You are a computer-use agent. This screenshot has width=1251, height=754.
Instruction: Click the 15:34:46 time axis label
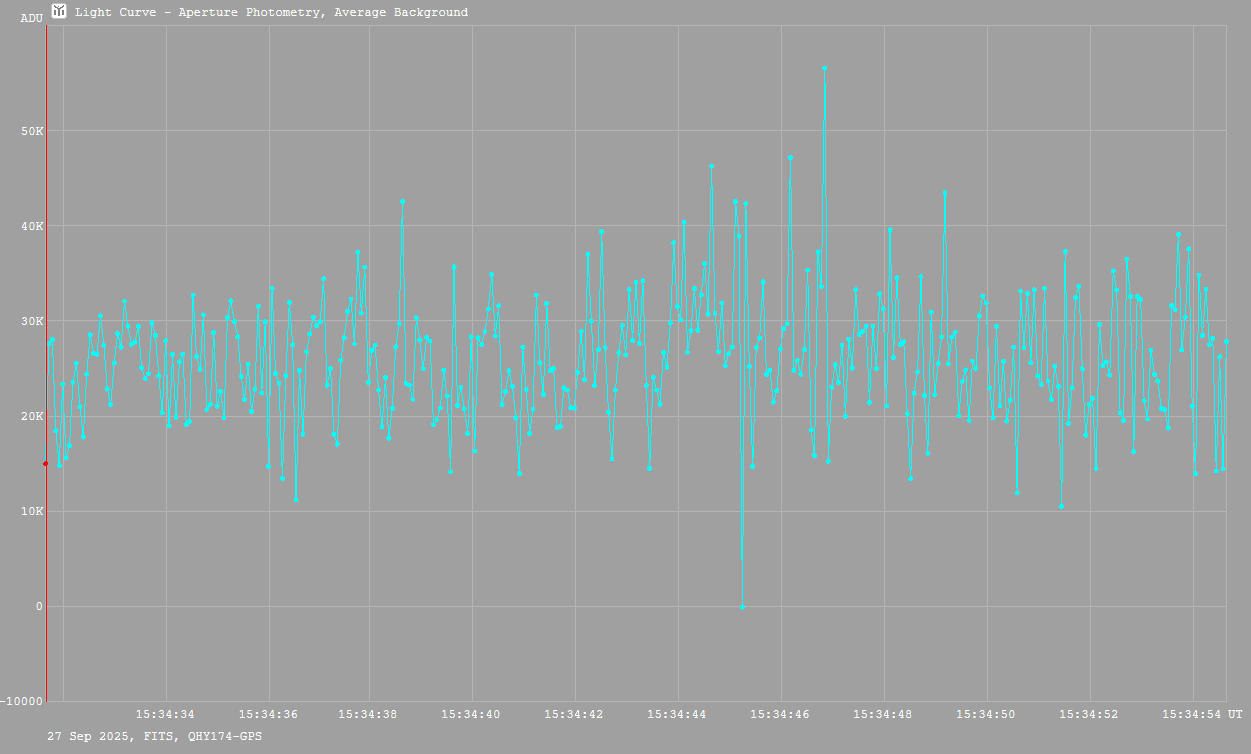pos(780,714)
